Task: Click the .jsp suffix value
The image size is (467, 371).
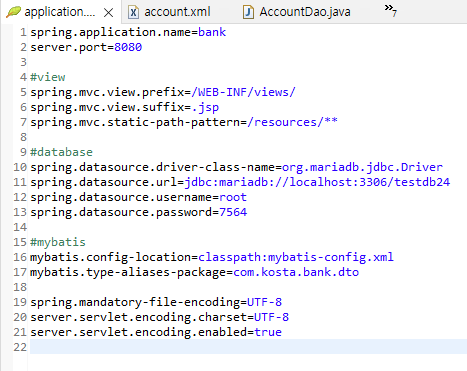Action: (x=205, y=107)
